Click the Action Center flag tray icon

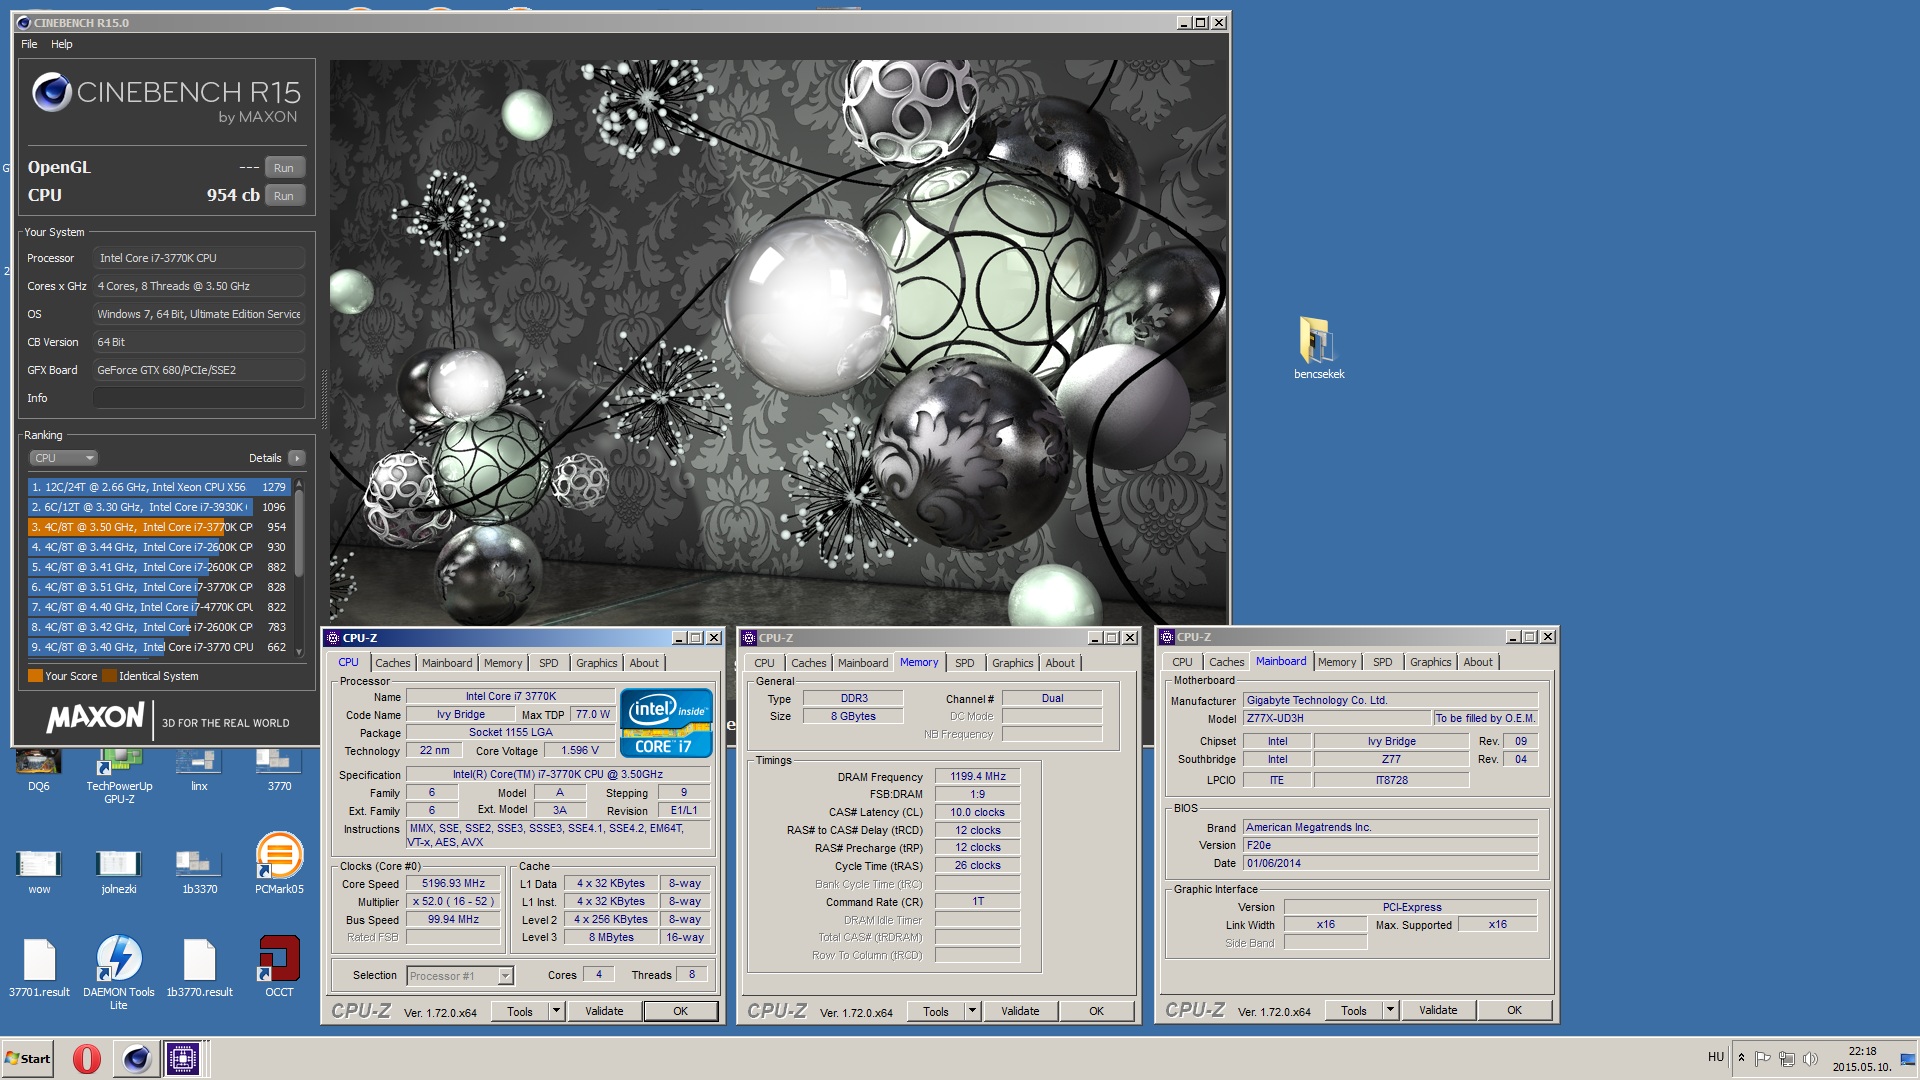tap(1762, 1058)
